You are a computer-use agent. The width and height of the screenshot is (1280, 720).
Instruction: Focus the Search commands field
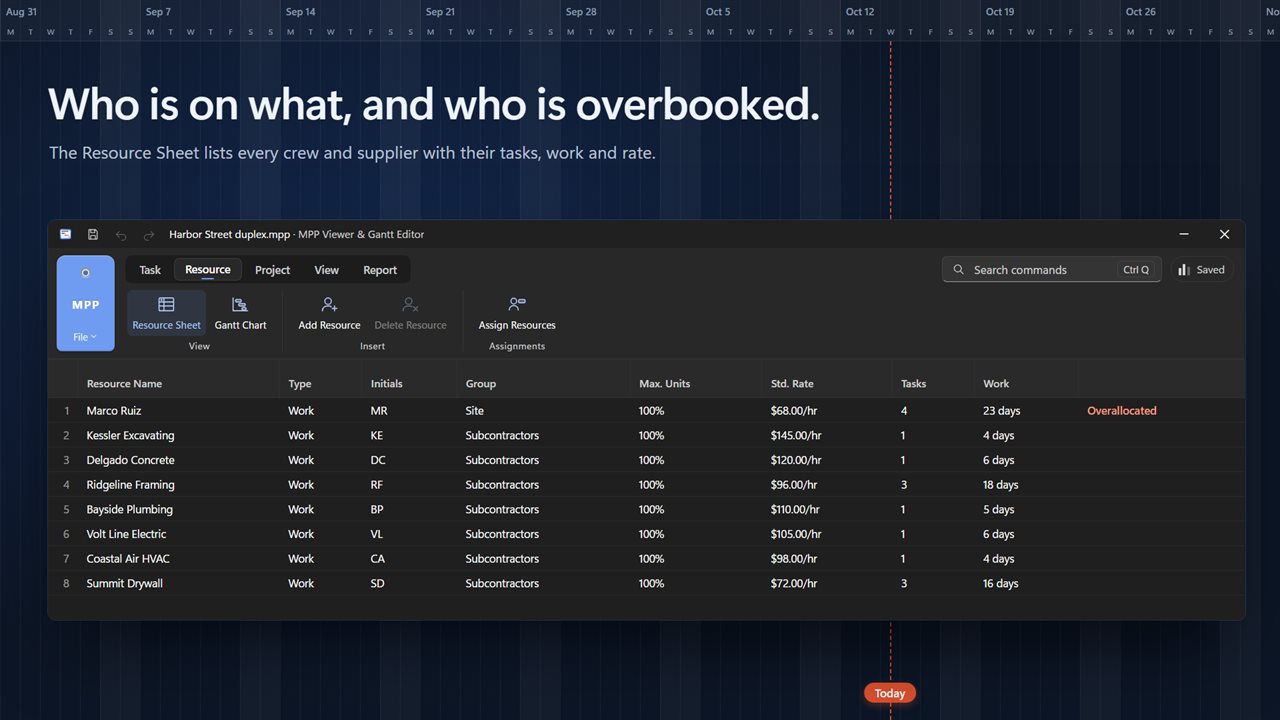(x=1051, y=269)
